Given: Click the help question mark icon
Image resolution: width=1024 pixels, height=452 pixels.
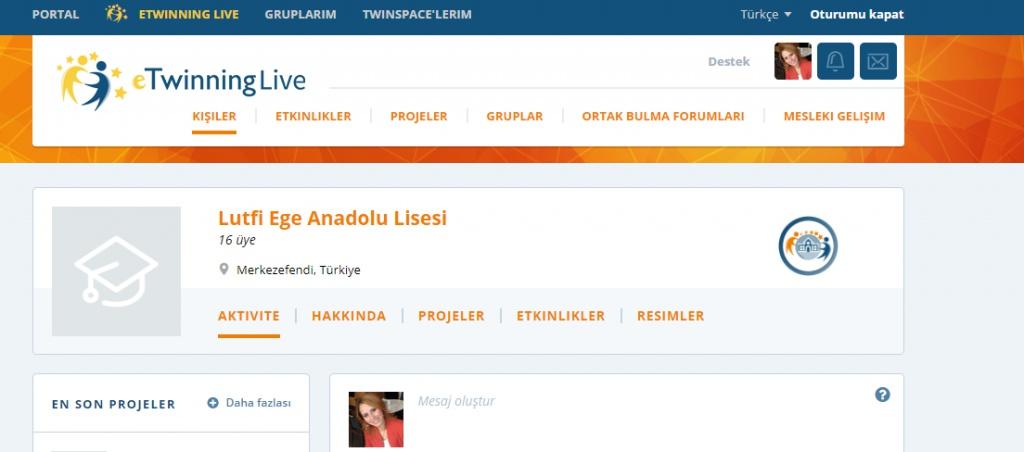Looking at the screenshot, I should click(x=882, y=395).
